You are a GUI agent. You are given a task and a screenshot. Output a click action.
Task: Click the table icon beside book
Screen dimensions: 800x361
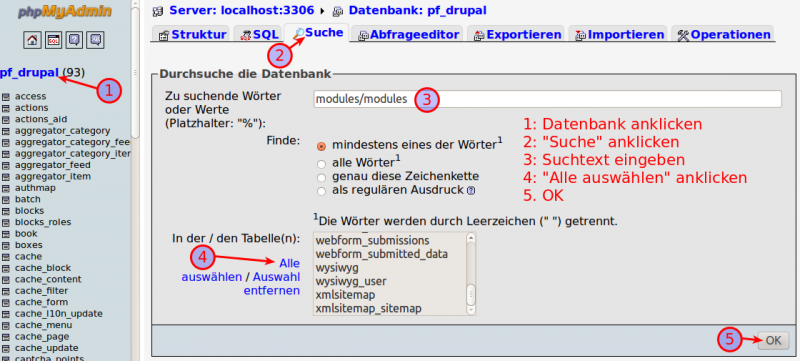[x=6, y=234]
